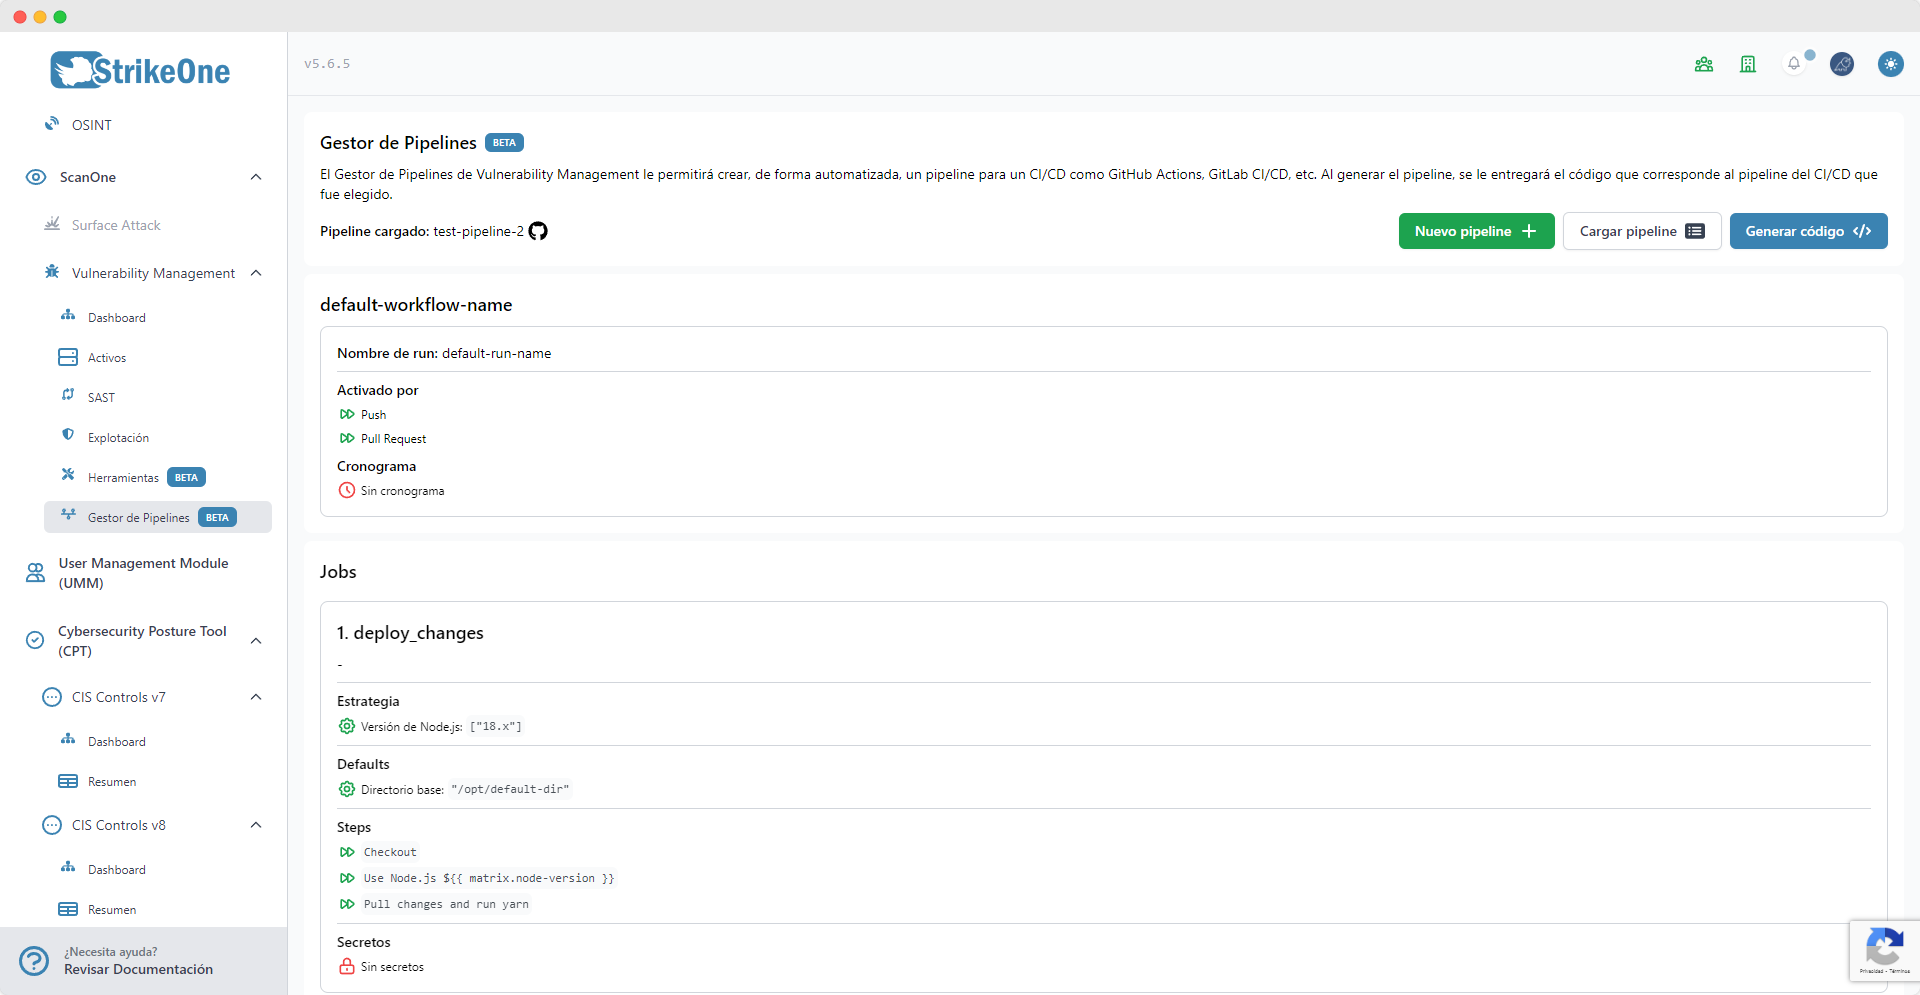Click the Pull Request trigger entry
The image size is (1920, 995).
393,438
